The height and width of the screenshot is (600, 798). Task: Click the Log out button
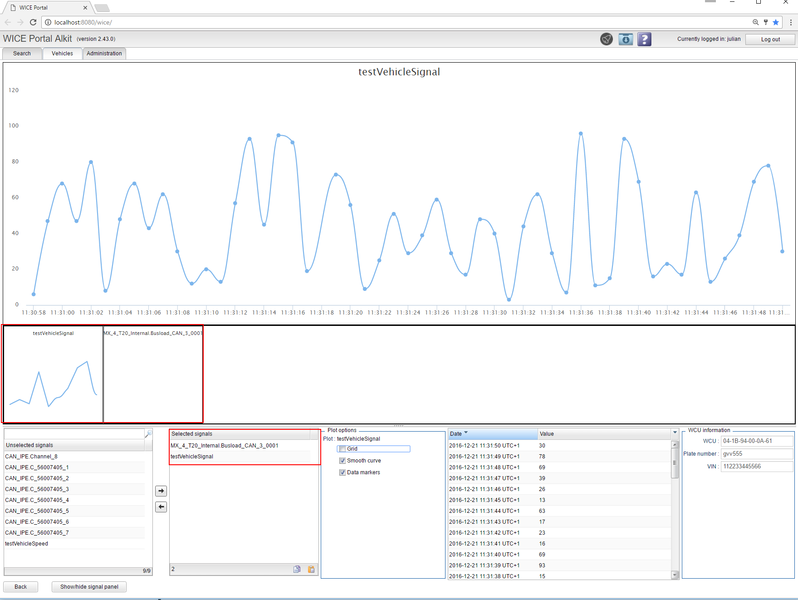click(770, 39)
